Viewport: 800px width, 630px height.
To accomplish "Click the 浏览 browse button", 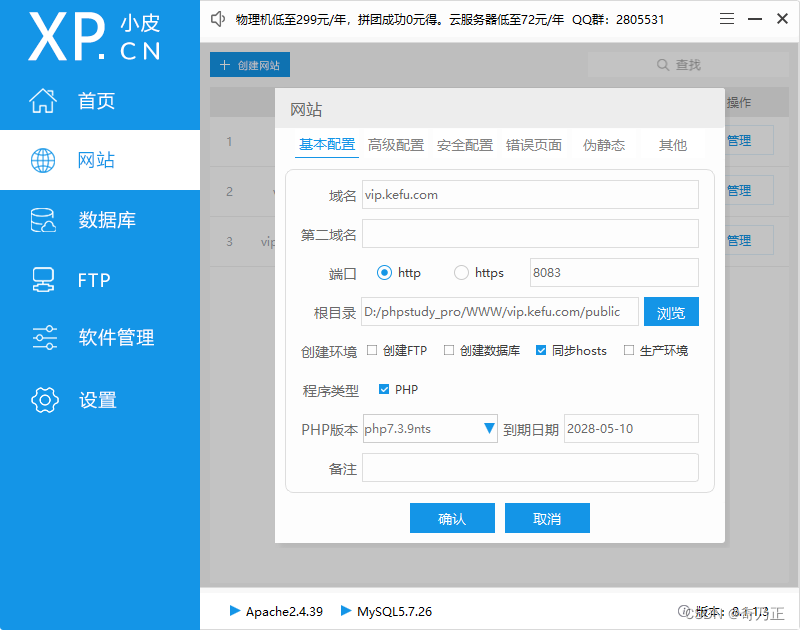I will [x=670, y=312].
